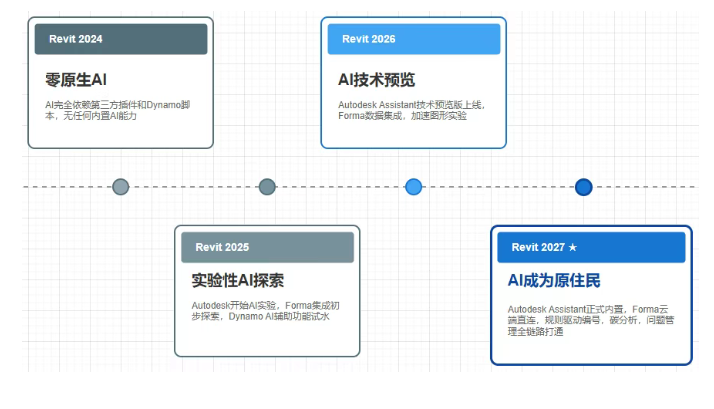The height and width of the screenshot is (409, 714).
Task: Click the Revit 2024 description mentioning Dynamo脚本
Action: (117, 110)
